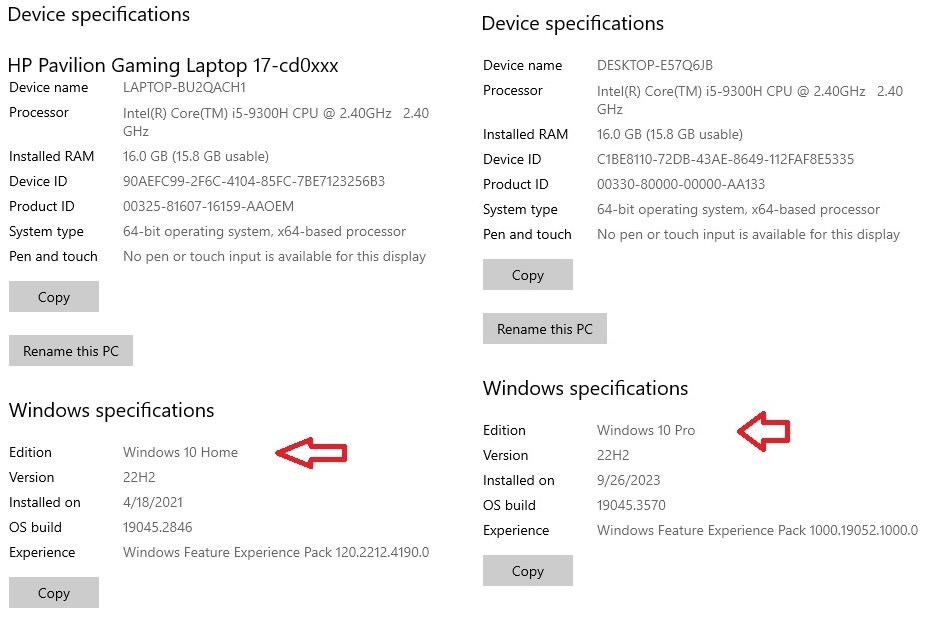
Task: Select Windows Feature Experience Pack 1000.19052.1000.0
Action: (757, 530)
